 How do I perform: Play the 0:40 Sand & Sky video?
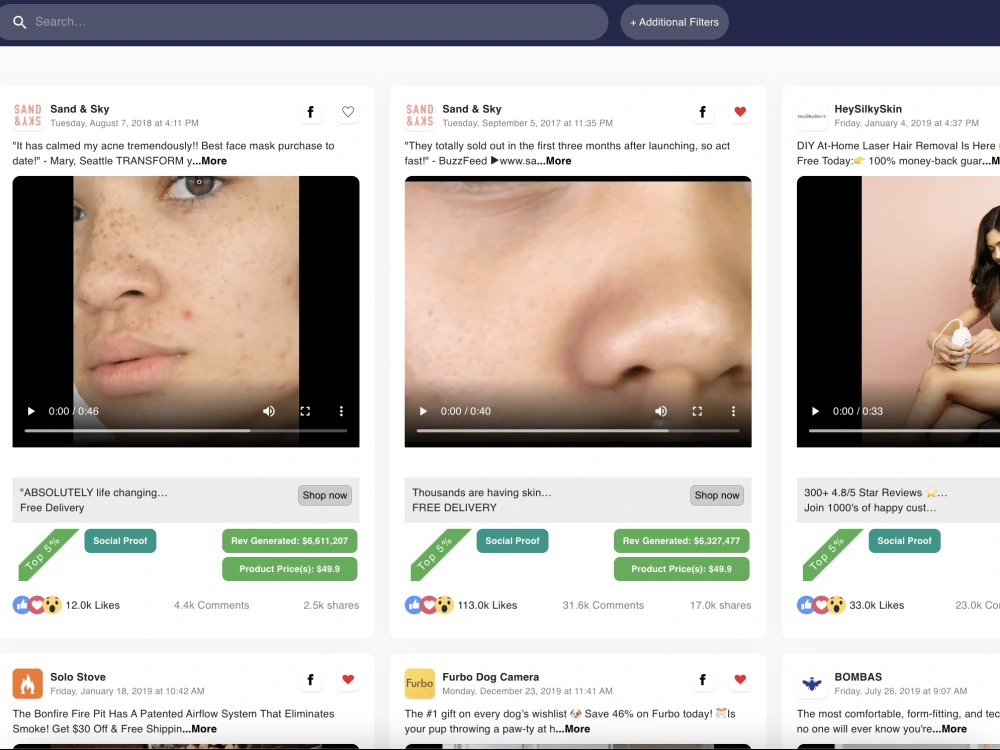point(423,411)
